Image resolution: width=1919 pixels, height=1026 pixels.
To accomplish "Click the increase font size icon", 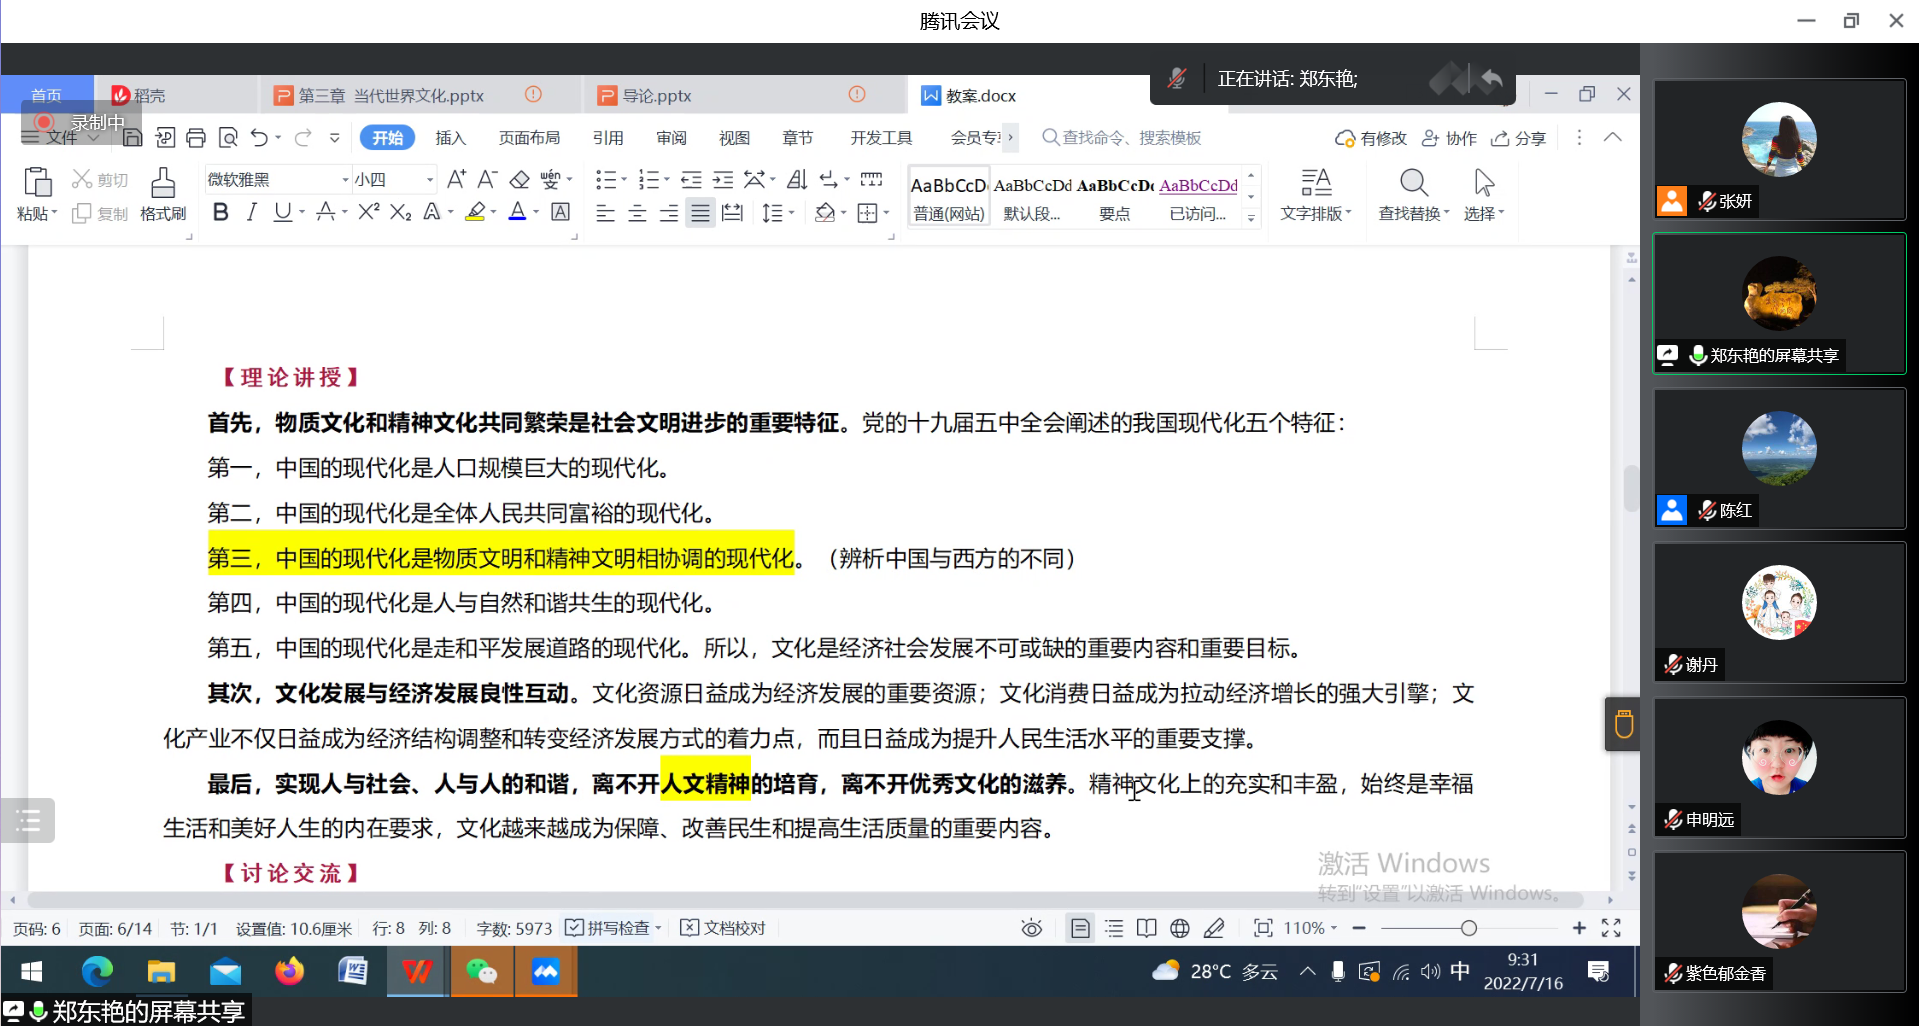I will click(456, 180).
